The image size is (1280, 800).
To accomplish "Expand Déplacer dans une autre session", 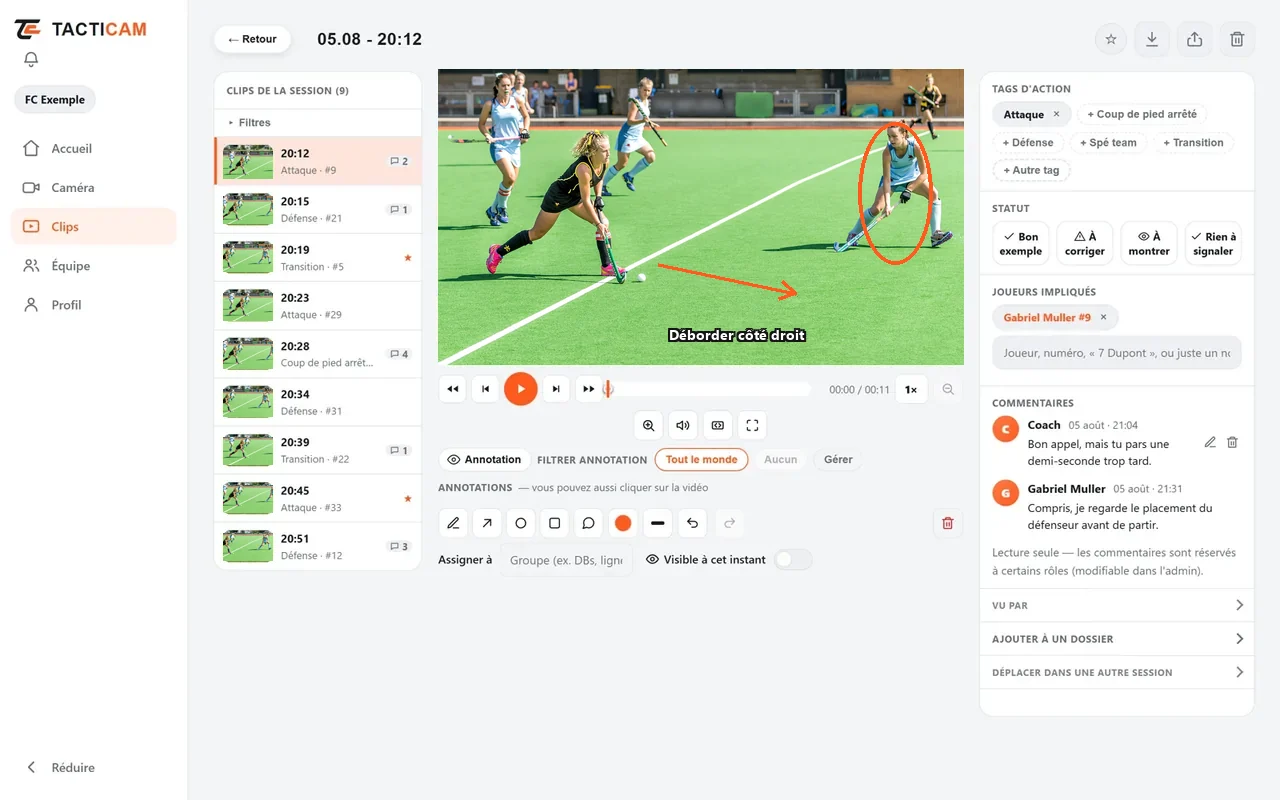I will pyautogui.click(x=1117, y=672).
